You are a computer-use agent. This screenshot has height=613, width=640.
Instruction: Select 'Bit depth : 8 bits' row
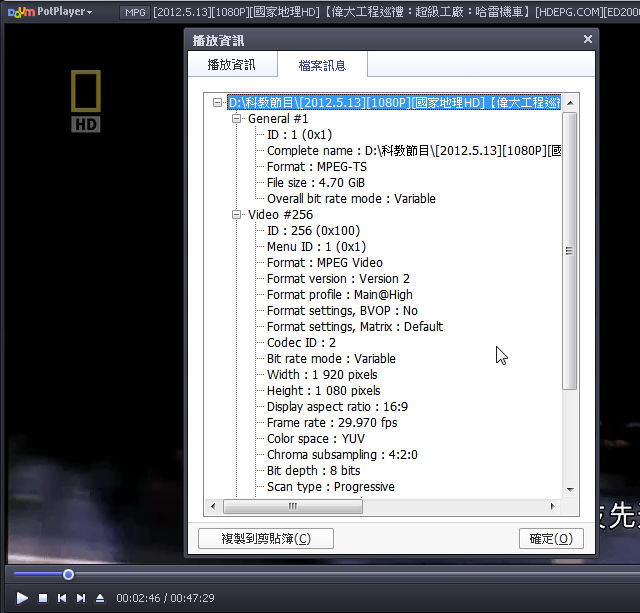(313, 471)
